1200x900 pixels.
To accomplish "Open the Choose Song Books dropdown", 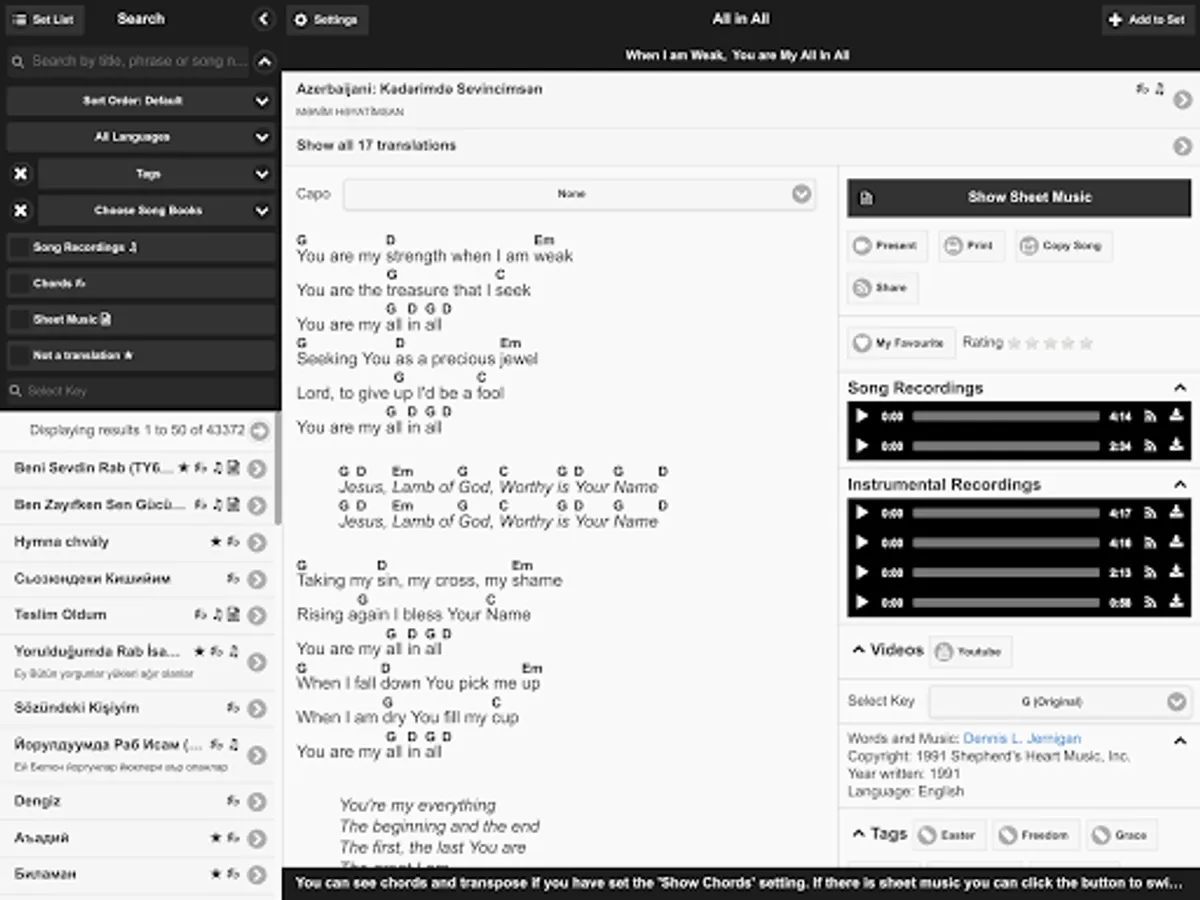I will (156, 211).
